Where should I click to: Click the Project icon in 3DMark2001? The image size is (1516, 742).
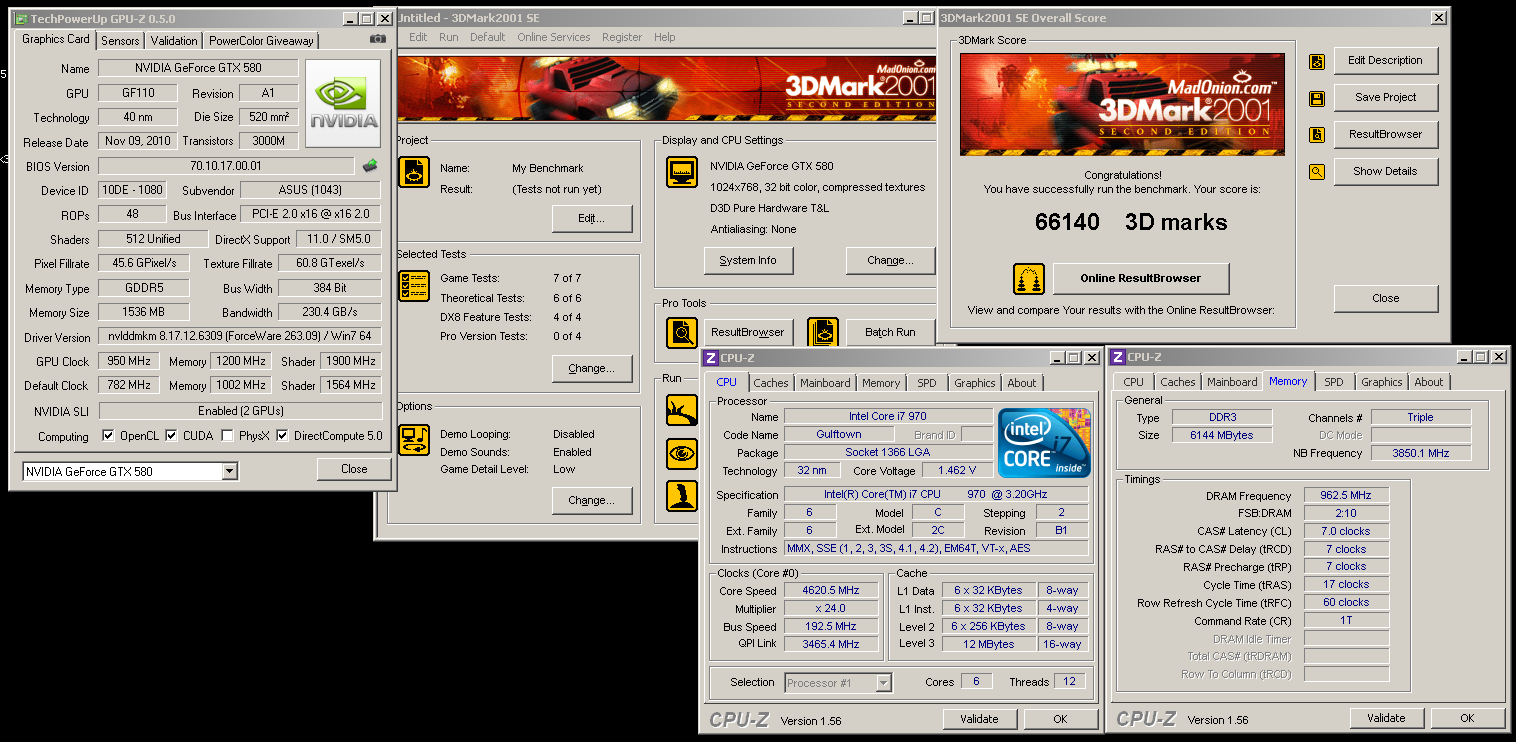click(x=413, y=171)
